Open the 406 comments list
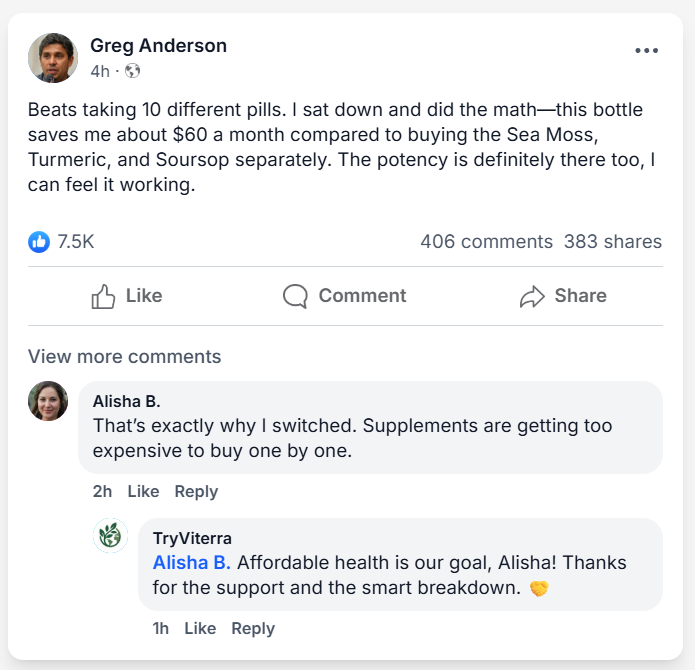This screenshot has height=670, width=695. click(x=486, y=241)
